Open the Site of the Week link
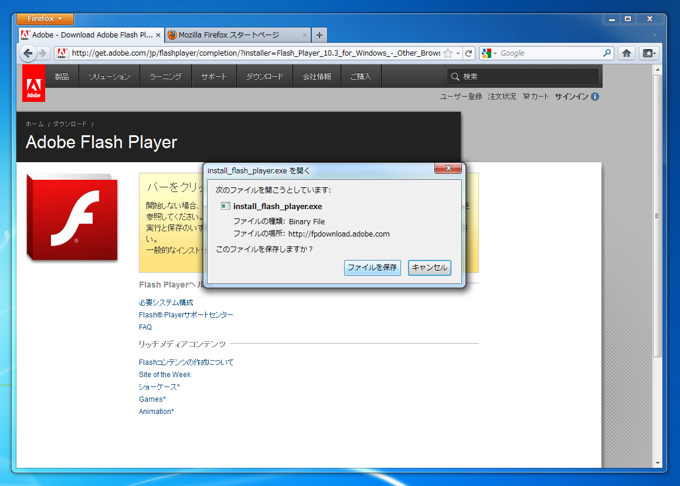This screenshot has width=680, height=486. pyautogui.click(x=165, y=375)
